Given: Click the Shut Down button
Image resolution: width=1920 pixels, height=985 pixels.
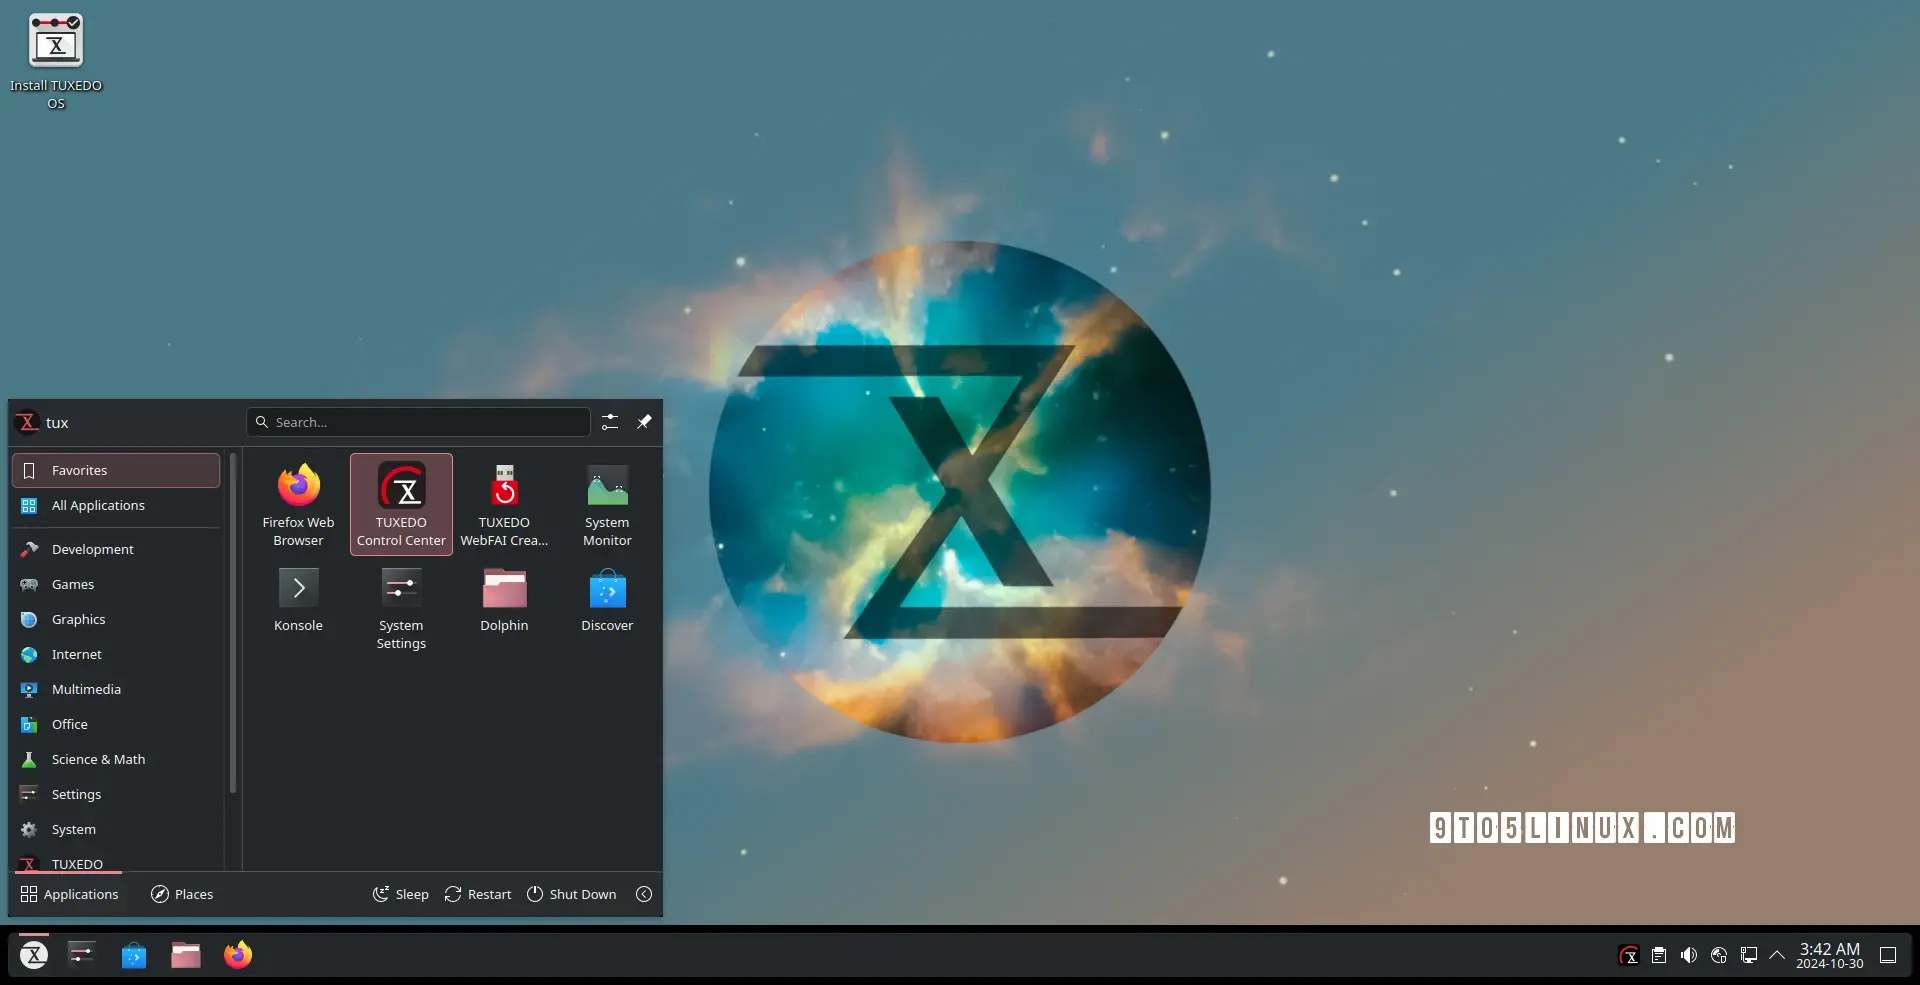Looking at the screenshot, I should pos(572,894).
